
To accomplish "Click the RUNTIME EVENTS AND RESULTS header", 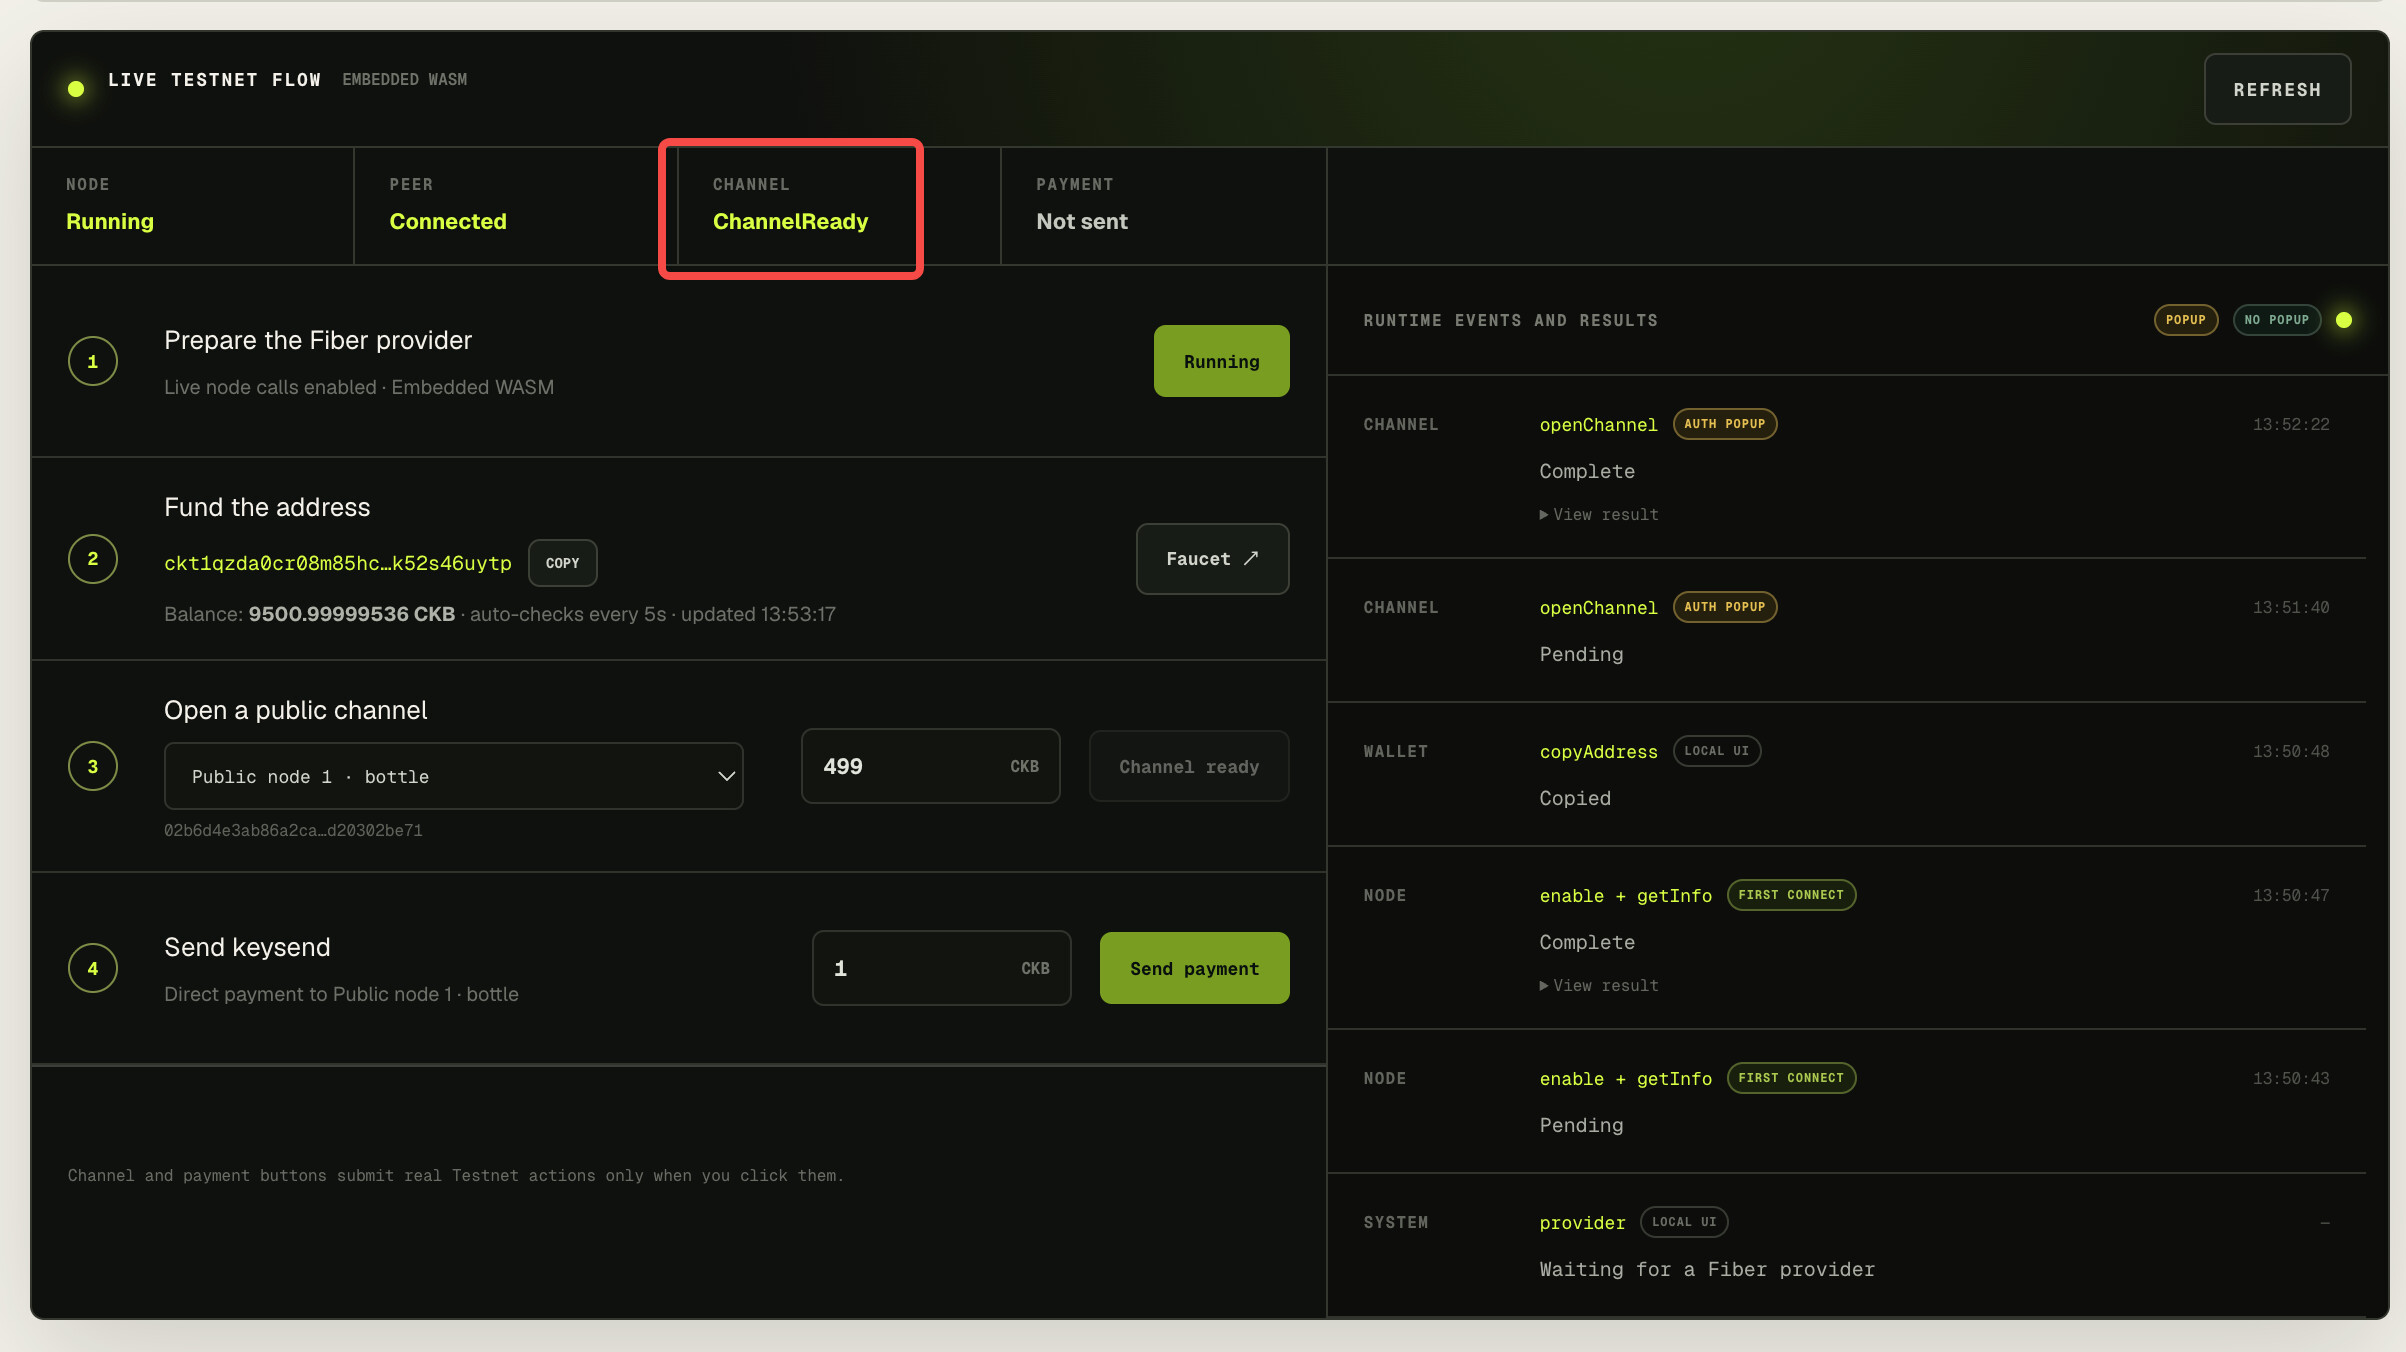I will coord(1510,320).
